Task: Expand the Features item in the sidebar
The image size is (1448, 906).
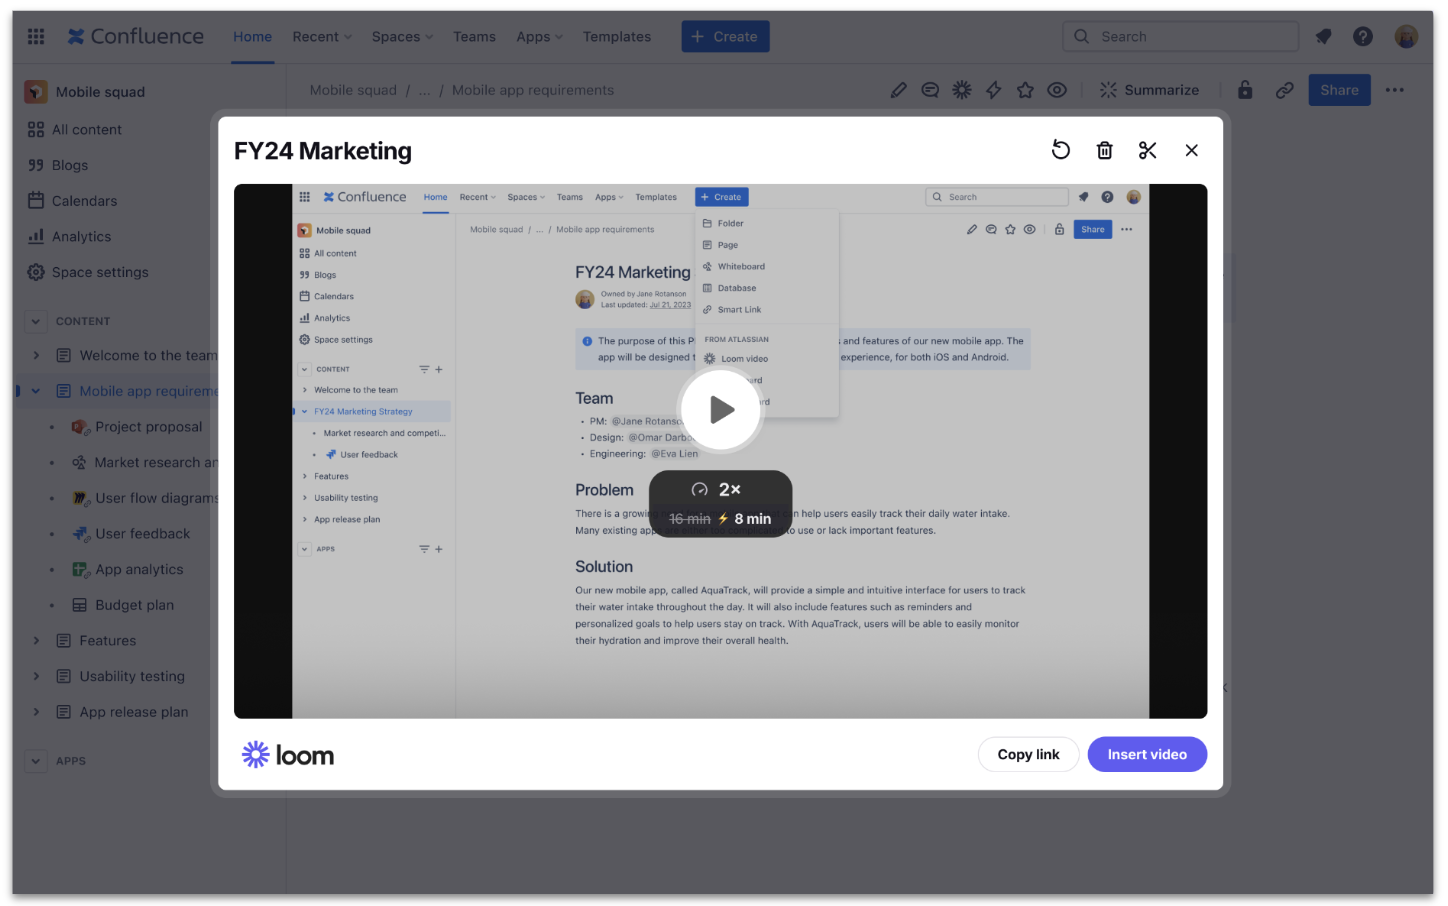Action: 37,640
